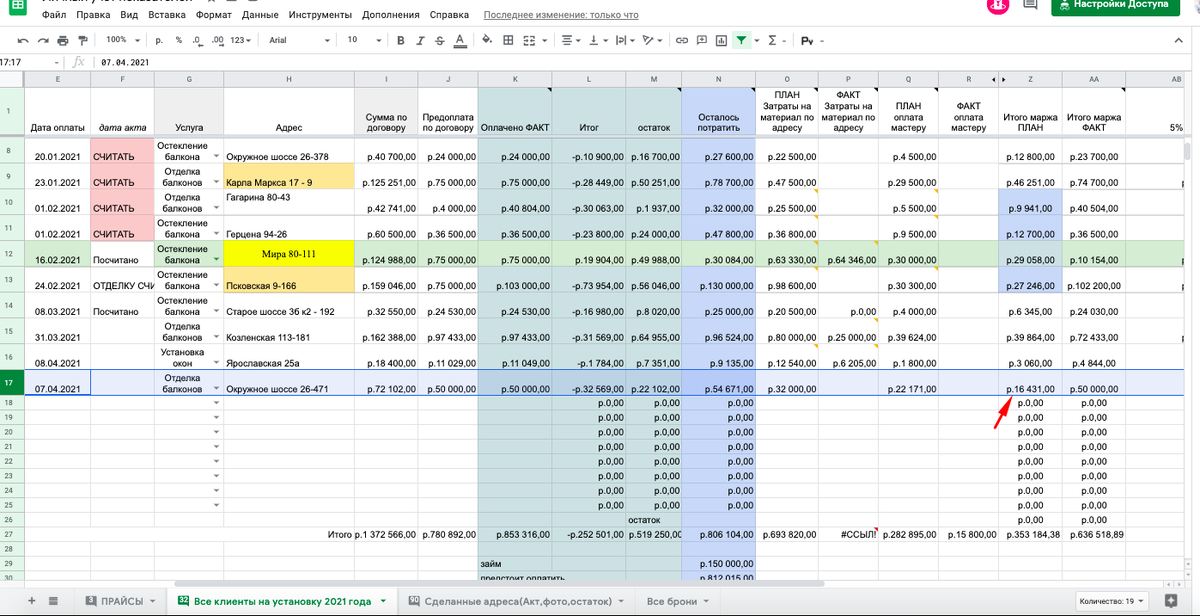Open the Google Sheets home icon
Viewport: 1200px width, 616px height.
16,8
